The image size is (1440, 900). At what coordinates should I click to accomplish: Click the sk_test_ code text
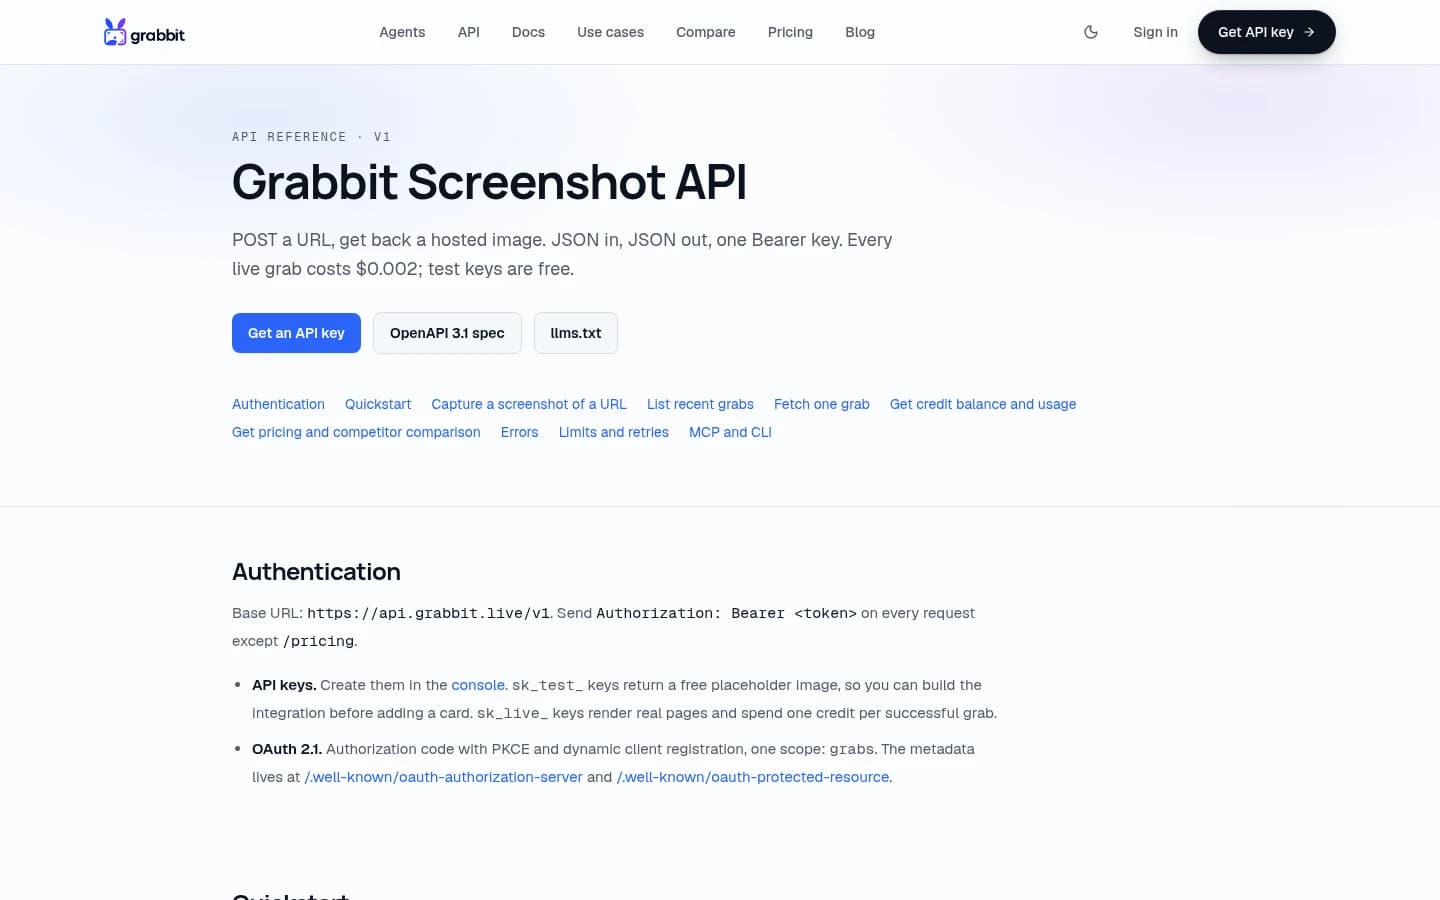548,685
